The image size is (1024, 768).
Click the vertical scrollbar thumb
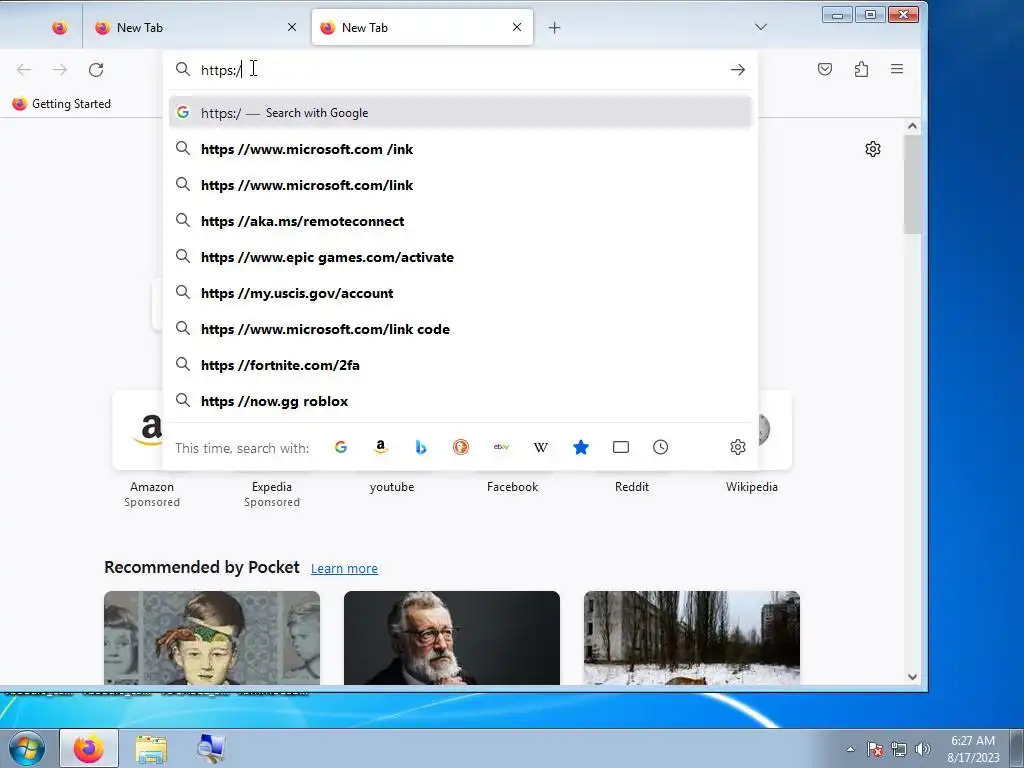point(912,184)
